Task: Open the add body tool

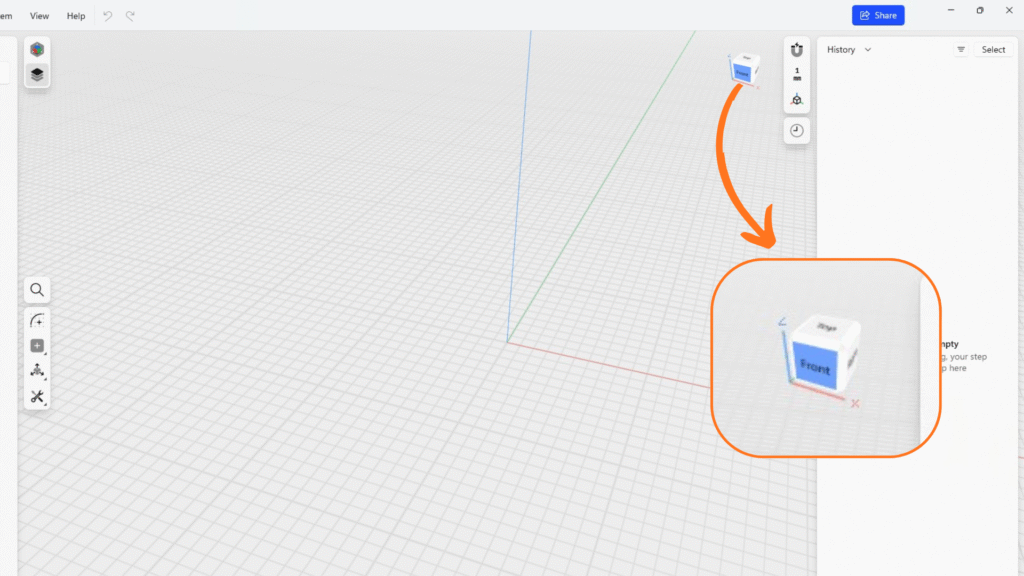Action: pyautogui.click(x=37, y=346)
